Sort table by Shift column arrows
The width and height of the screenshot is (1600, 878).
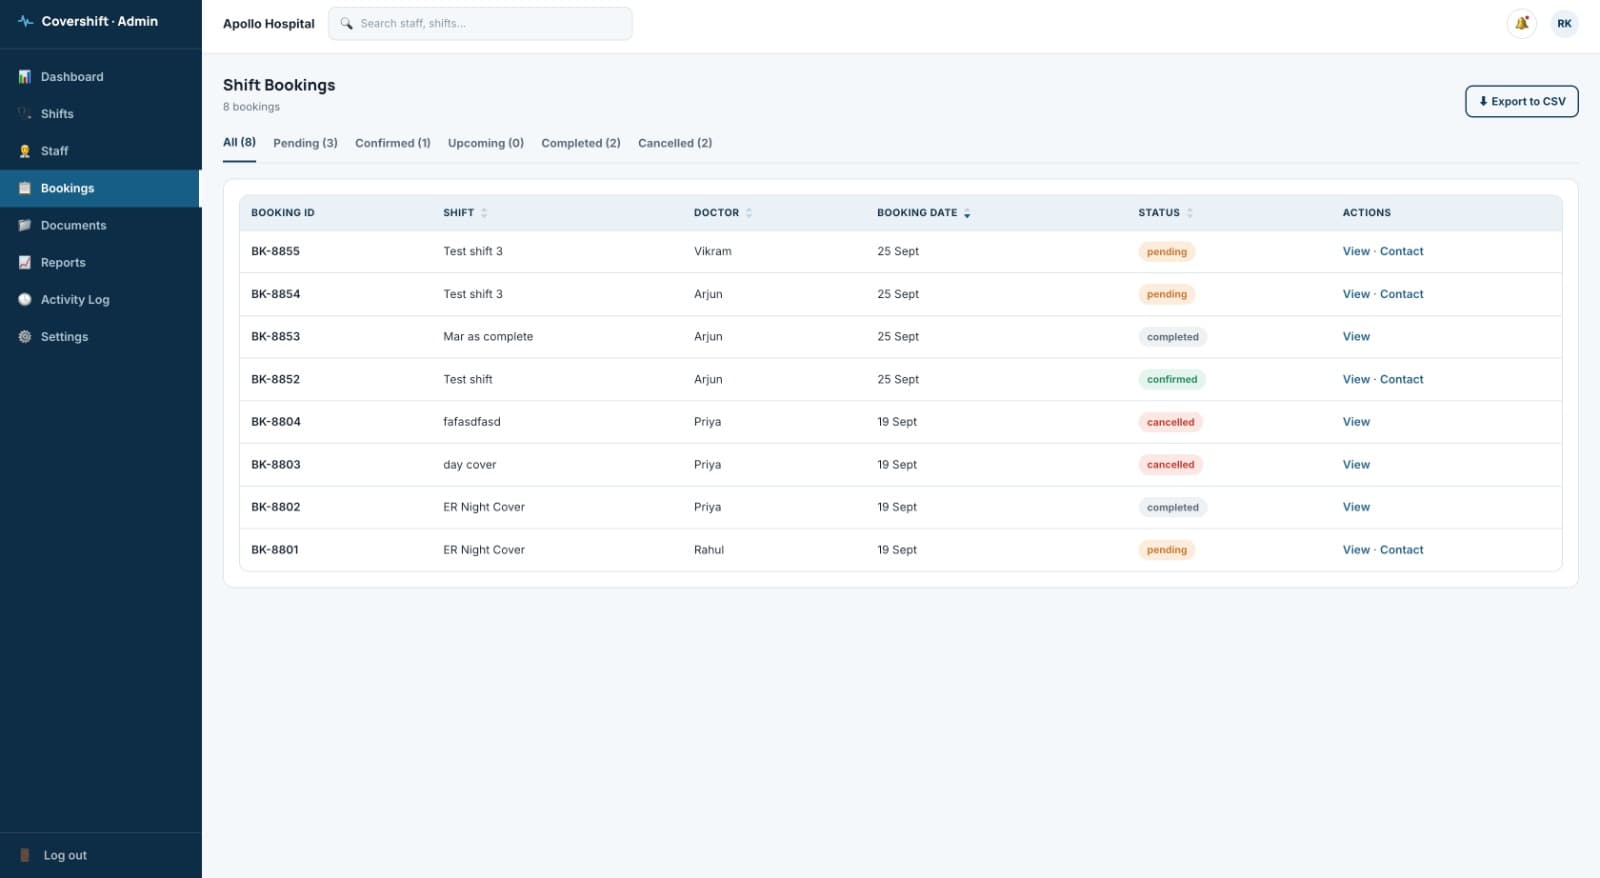484,213
